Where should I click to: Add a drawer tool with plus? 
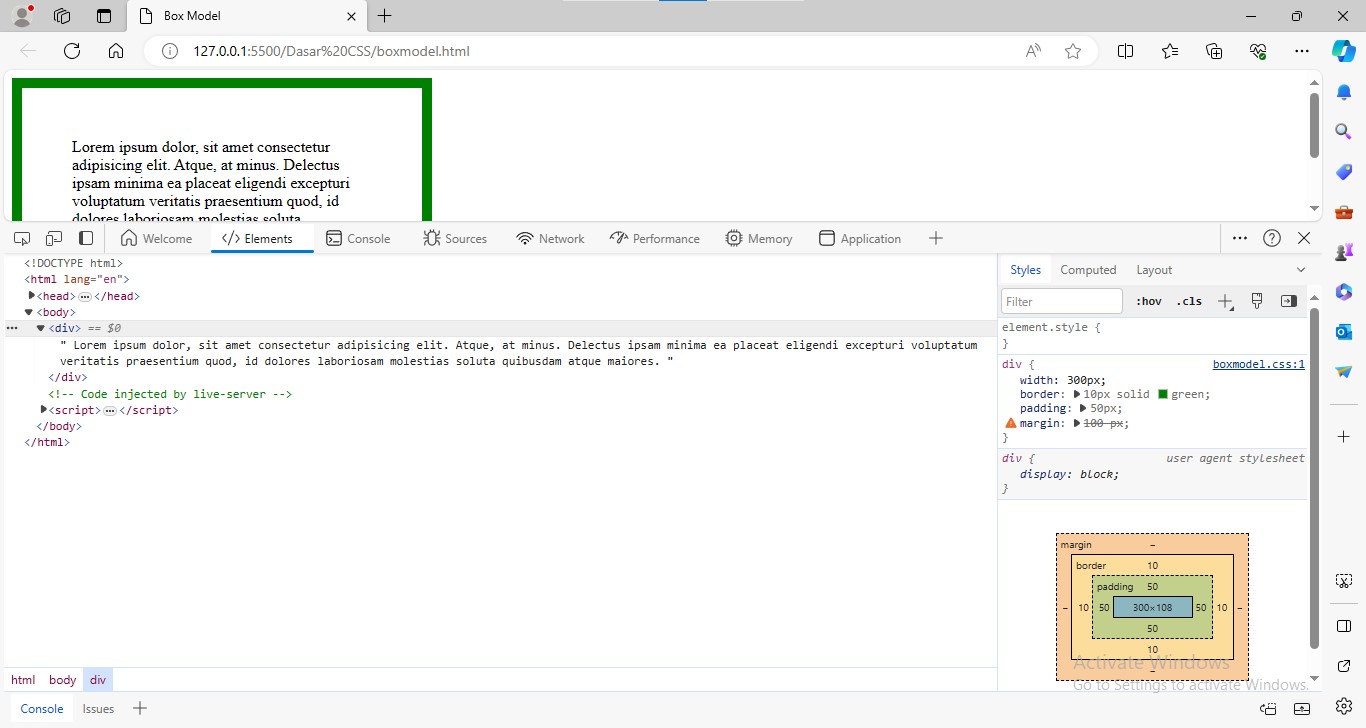(140, 709)
